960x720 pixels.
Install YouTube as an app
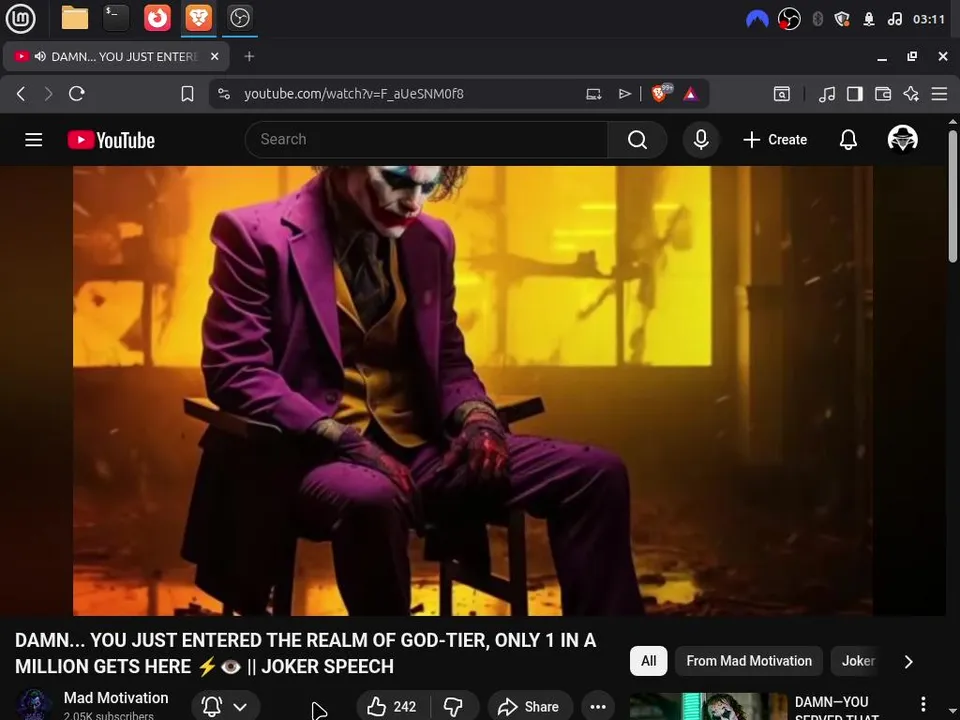coord(593,94)
